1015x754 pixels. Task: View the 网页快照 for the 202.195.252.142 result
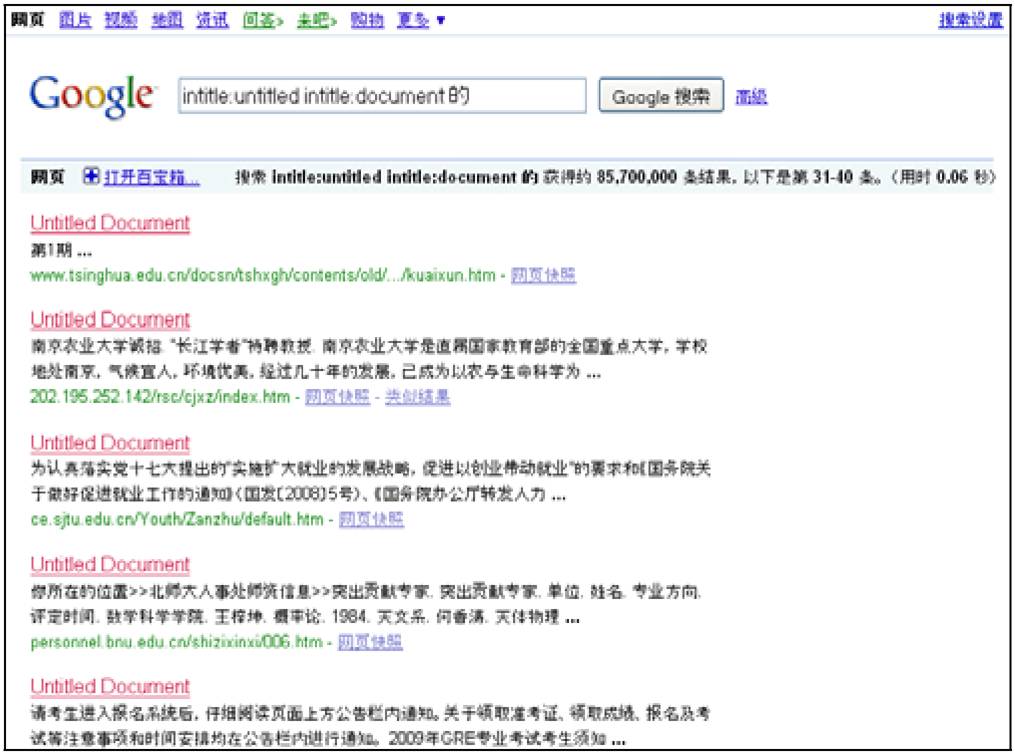[337, 396]
